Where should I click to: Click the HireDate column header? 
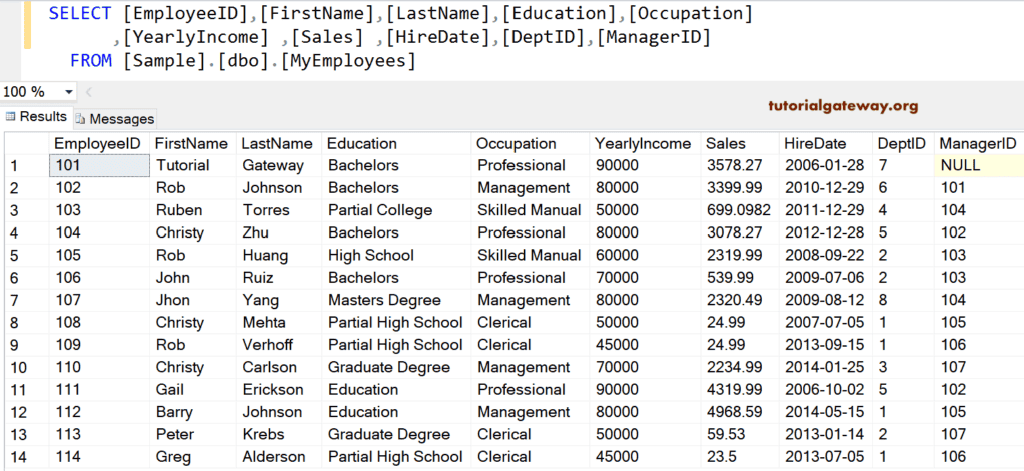(x=825, y=143)
